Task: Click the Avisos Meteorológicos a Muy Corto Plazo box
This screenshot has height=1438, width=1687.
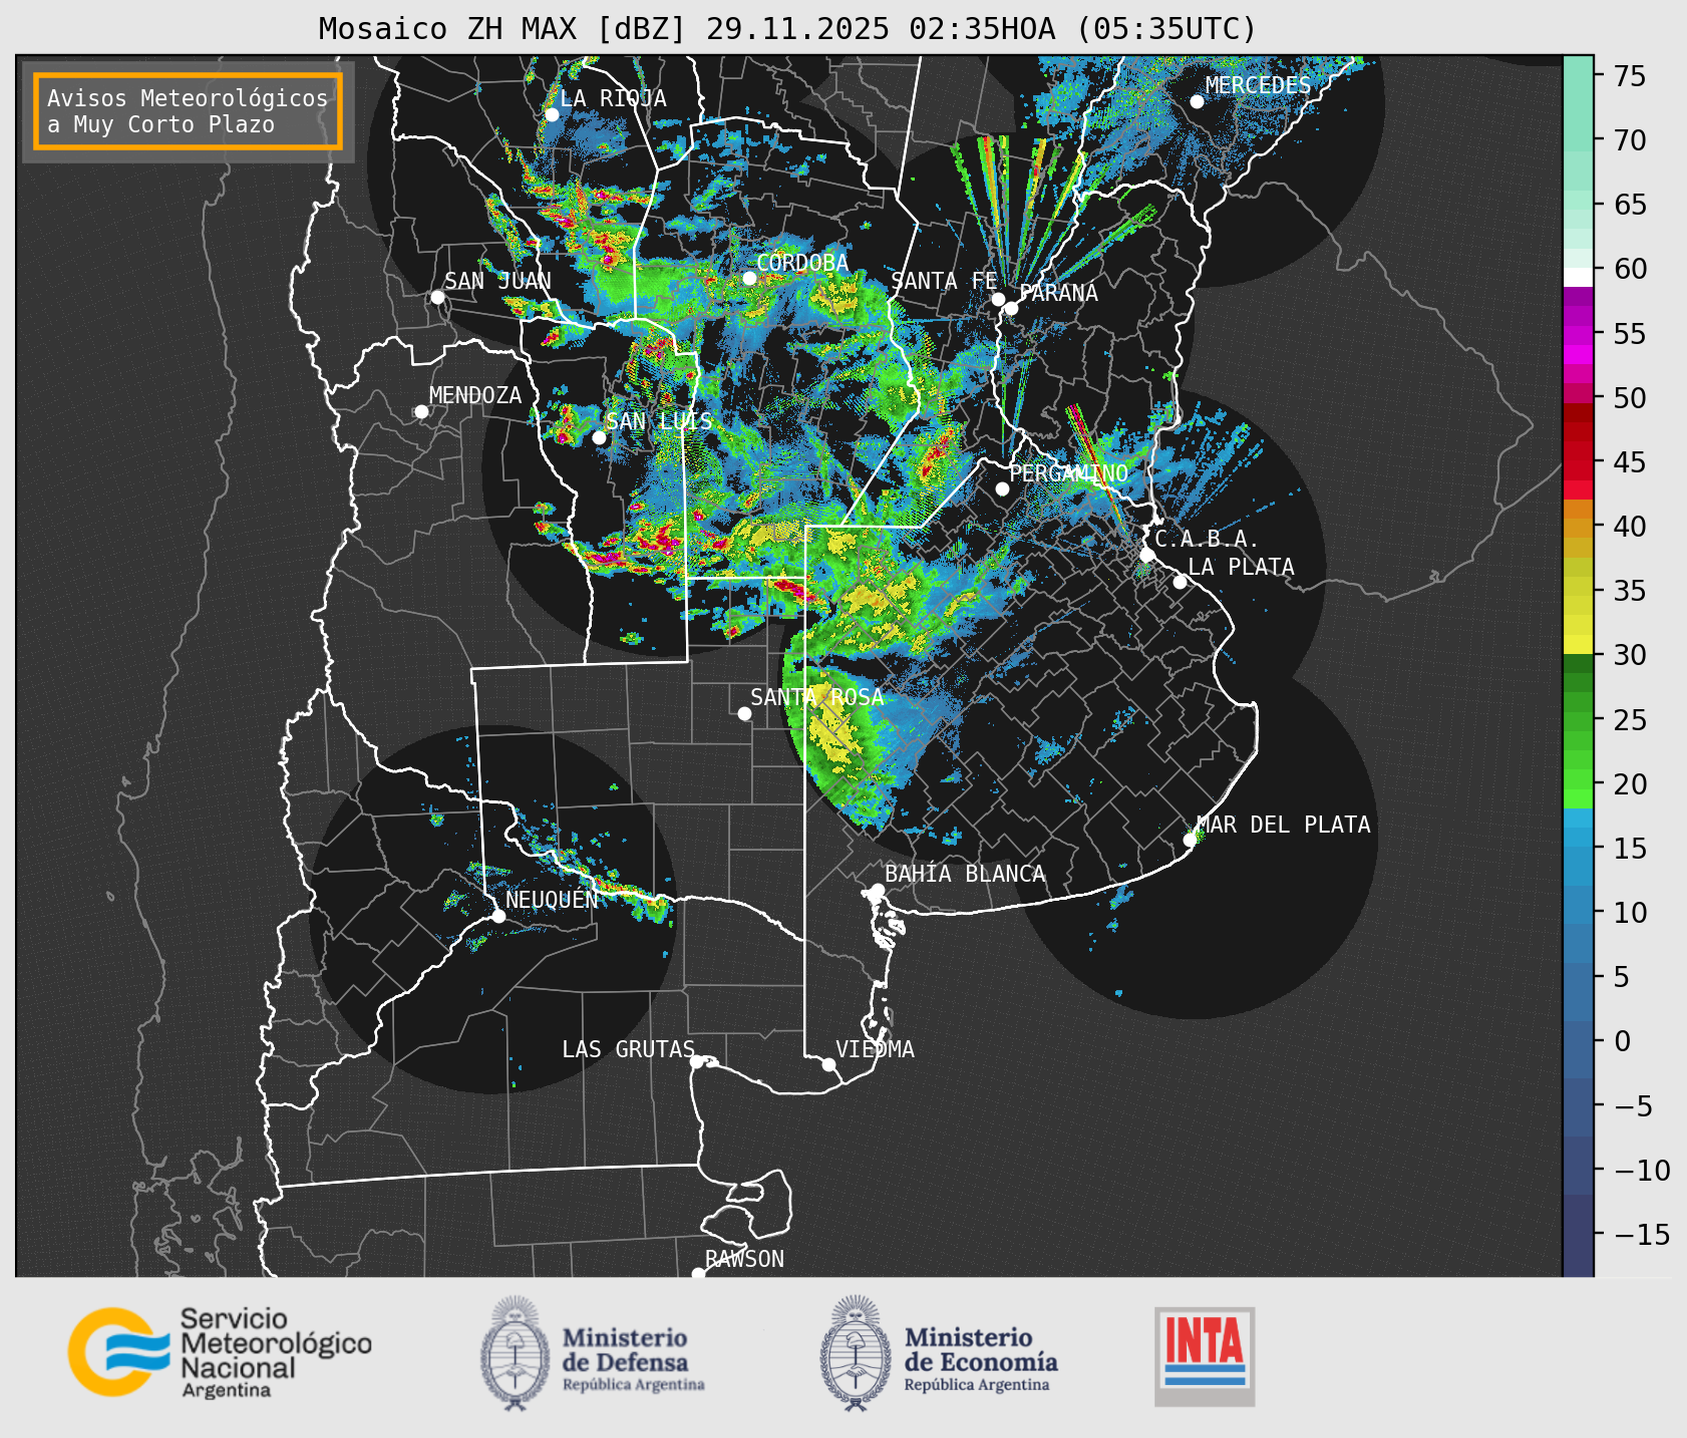Action: click(188, 111)
